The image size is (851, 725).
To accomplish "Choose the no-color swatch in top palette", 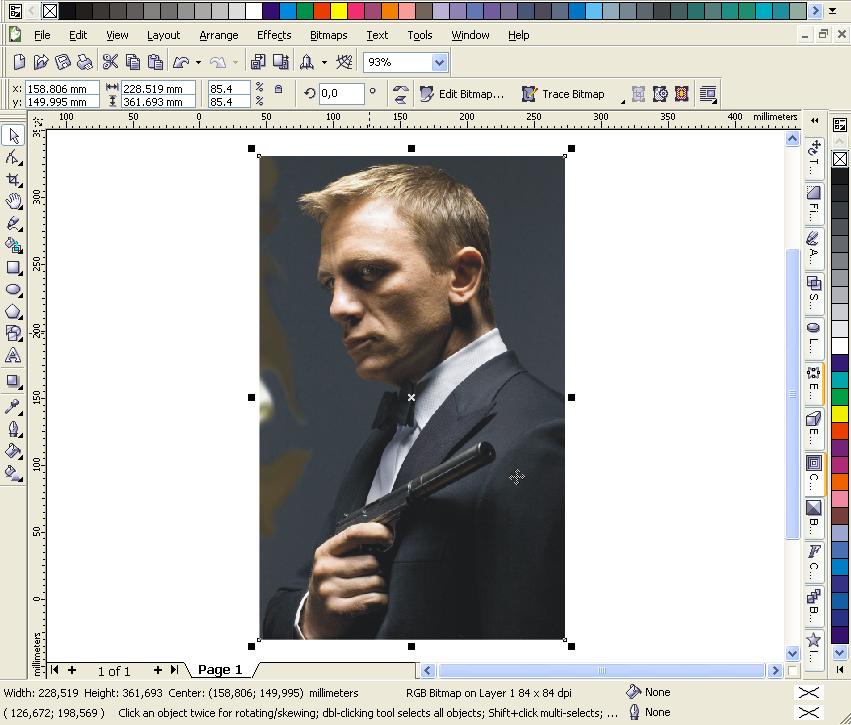I will click(50, 11).
